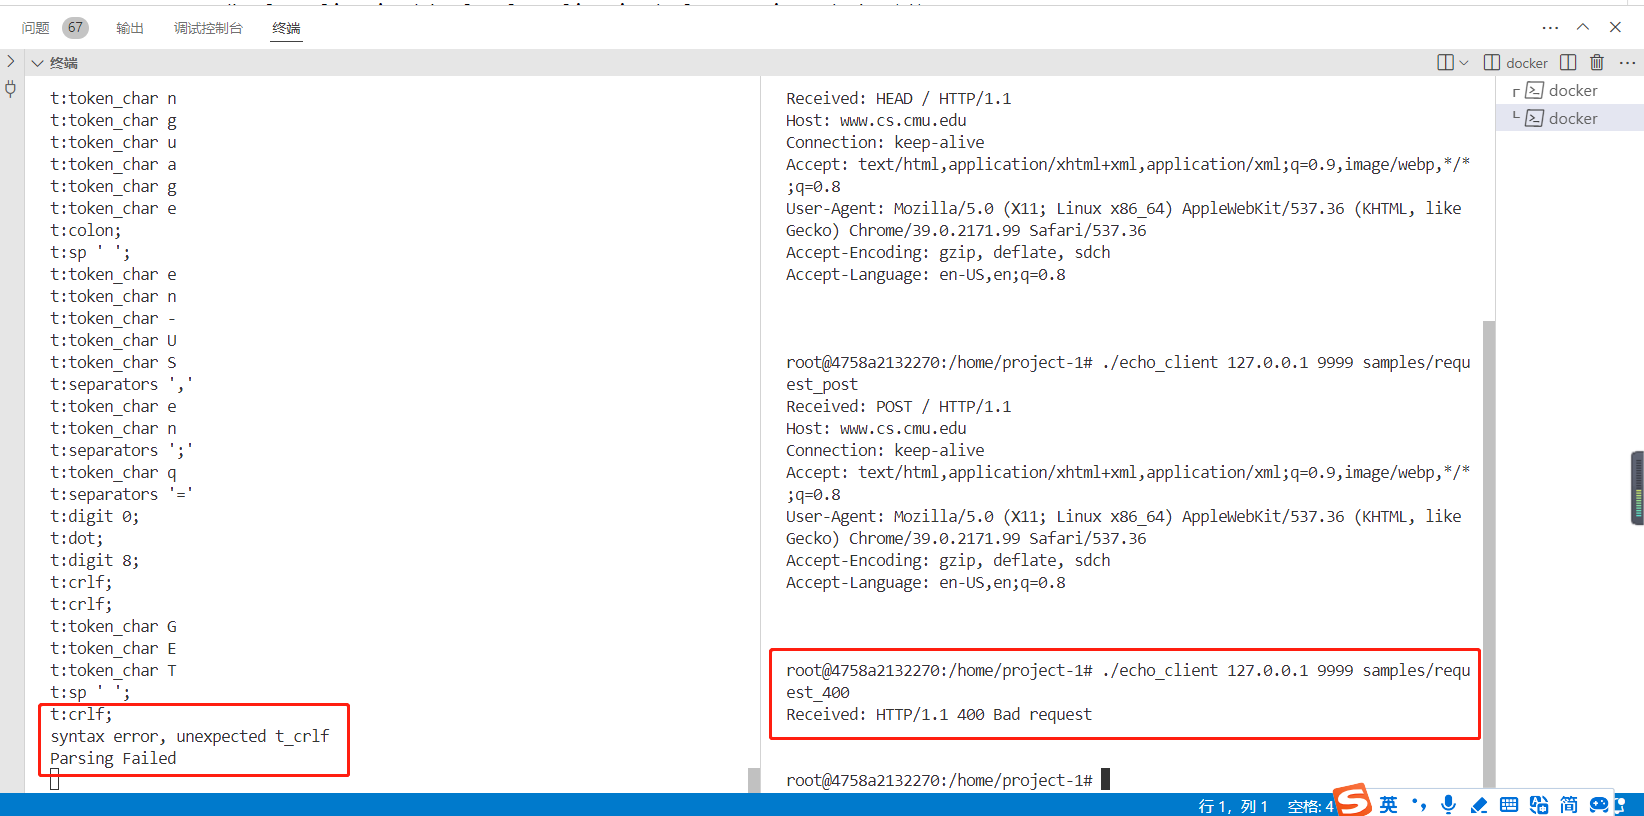This screenshot has width=1644, height=816.
Task: Toggle Sogou 简 simplified/traditional mode
Action: 1568,804
